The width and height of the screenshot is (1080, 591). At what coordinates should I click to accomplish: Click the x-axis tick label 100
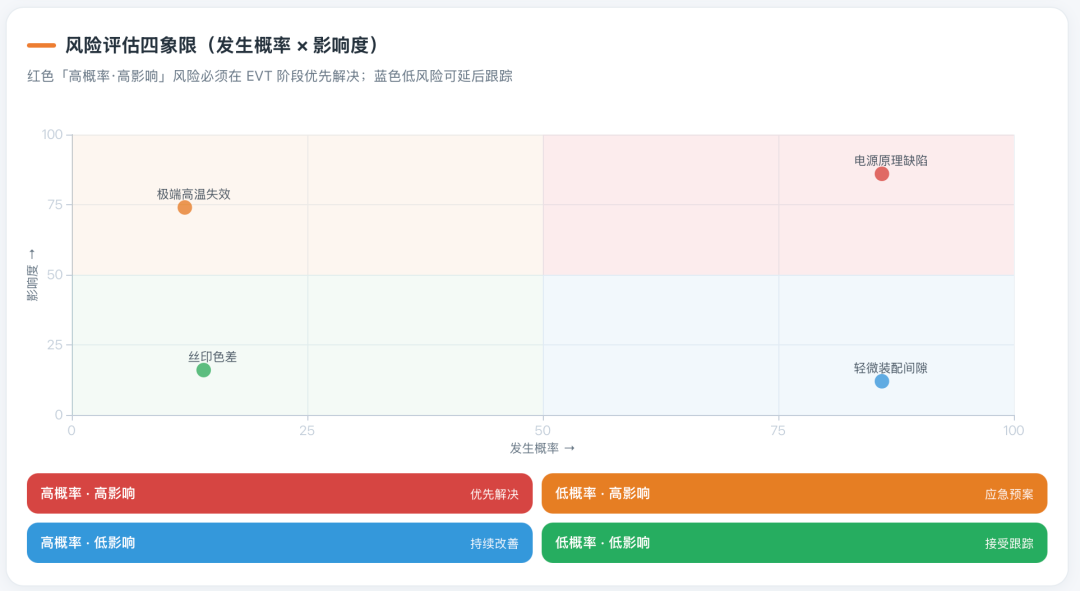pyautogui.click(x=1013, y=431)
